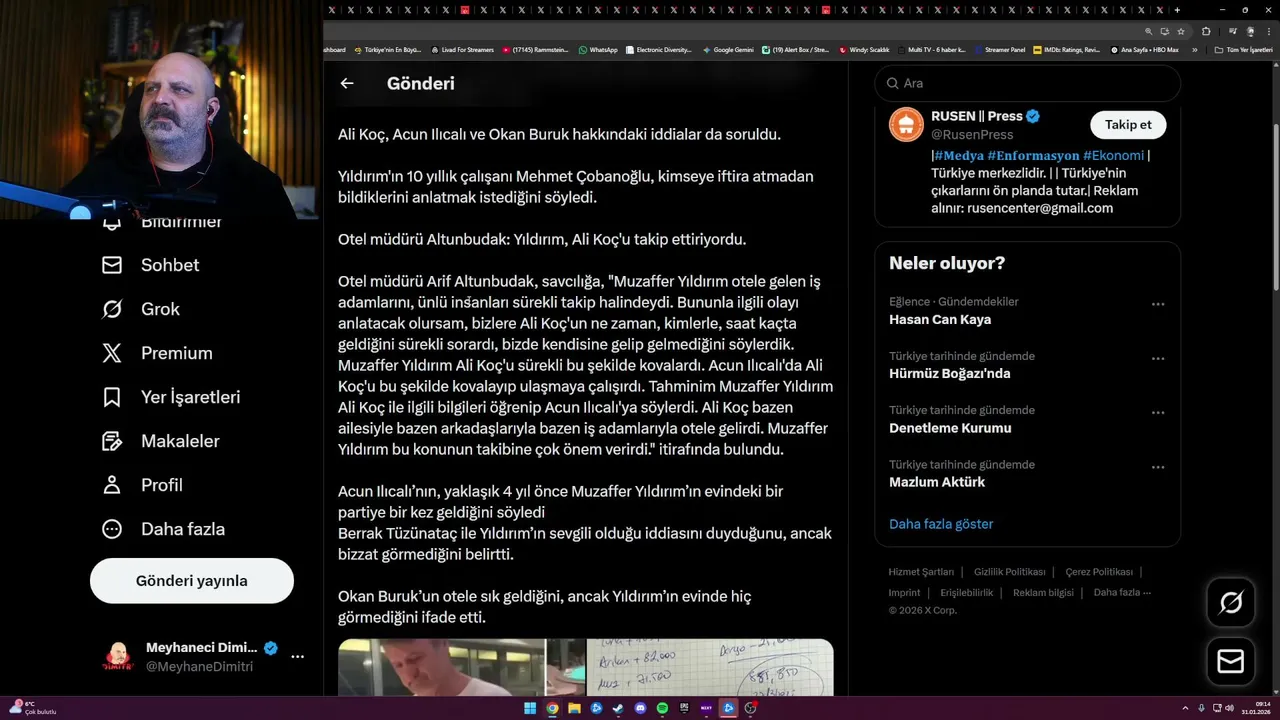Click the Profil person icon
Screen dimensions: 1280x720
[x=112, y=485]
